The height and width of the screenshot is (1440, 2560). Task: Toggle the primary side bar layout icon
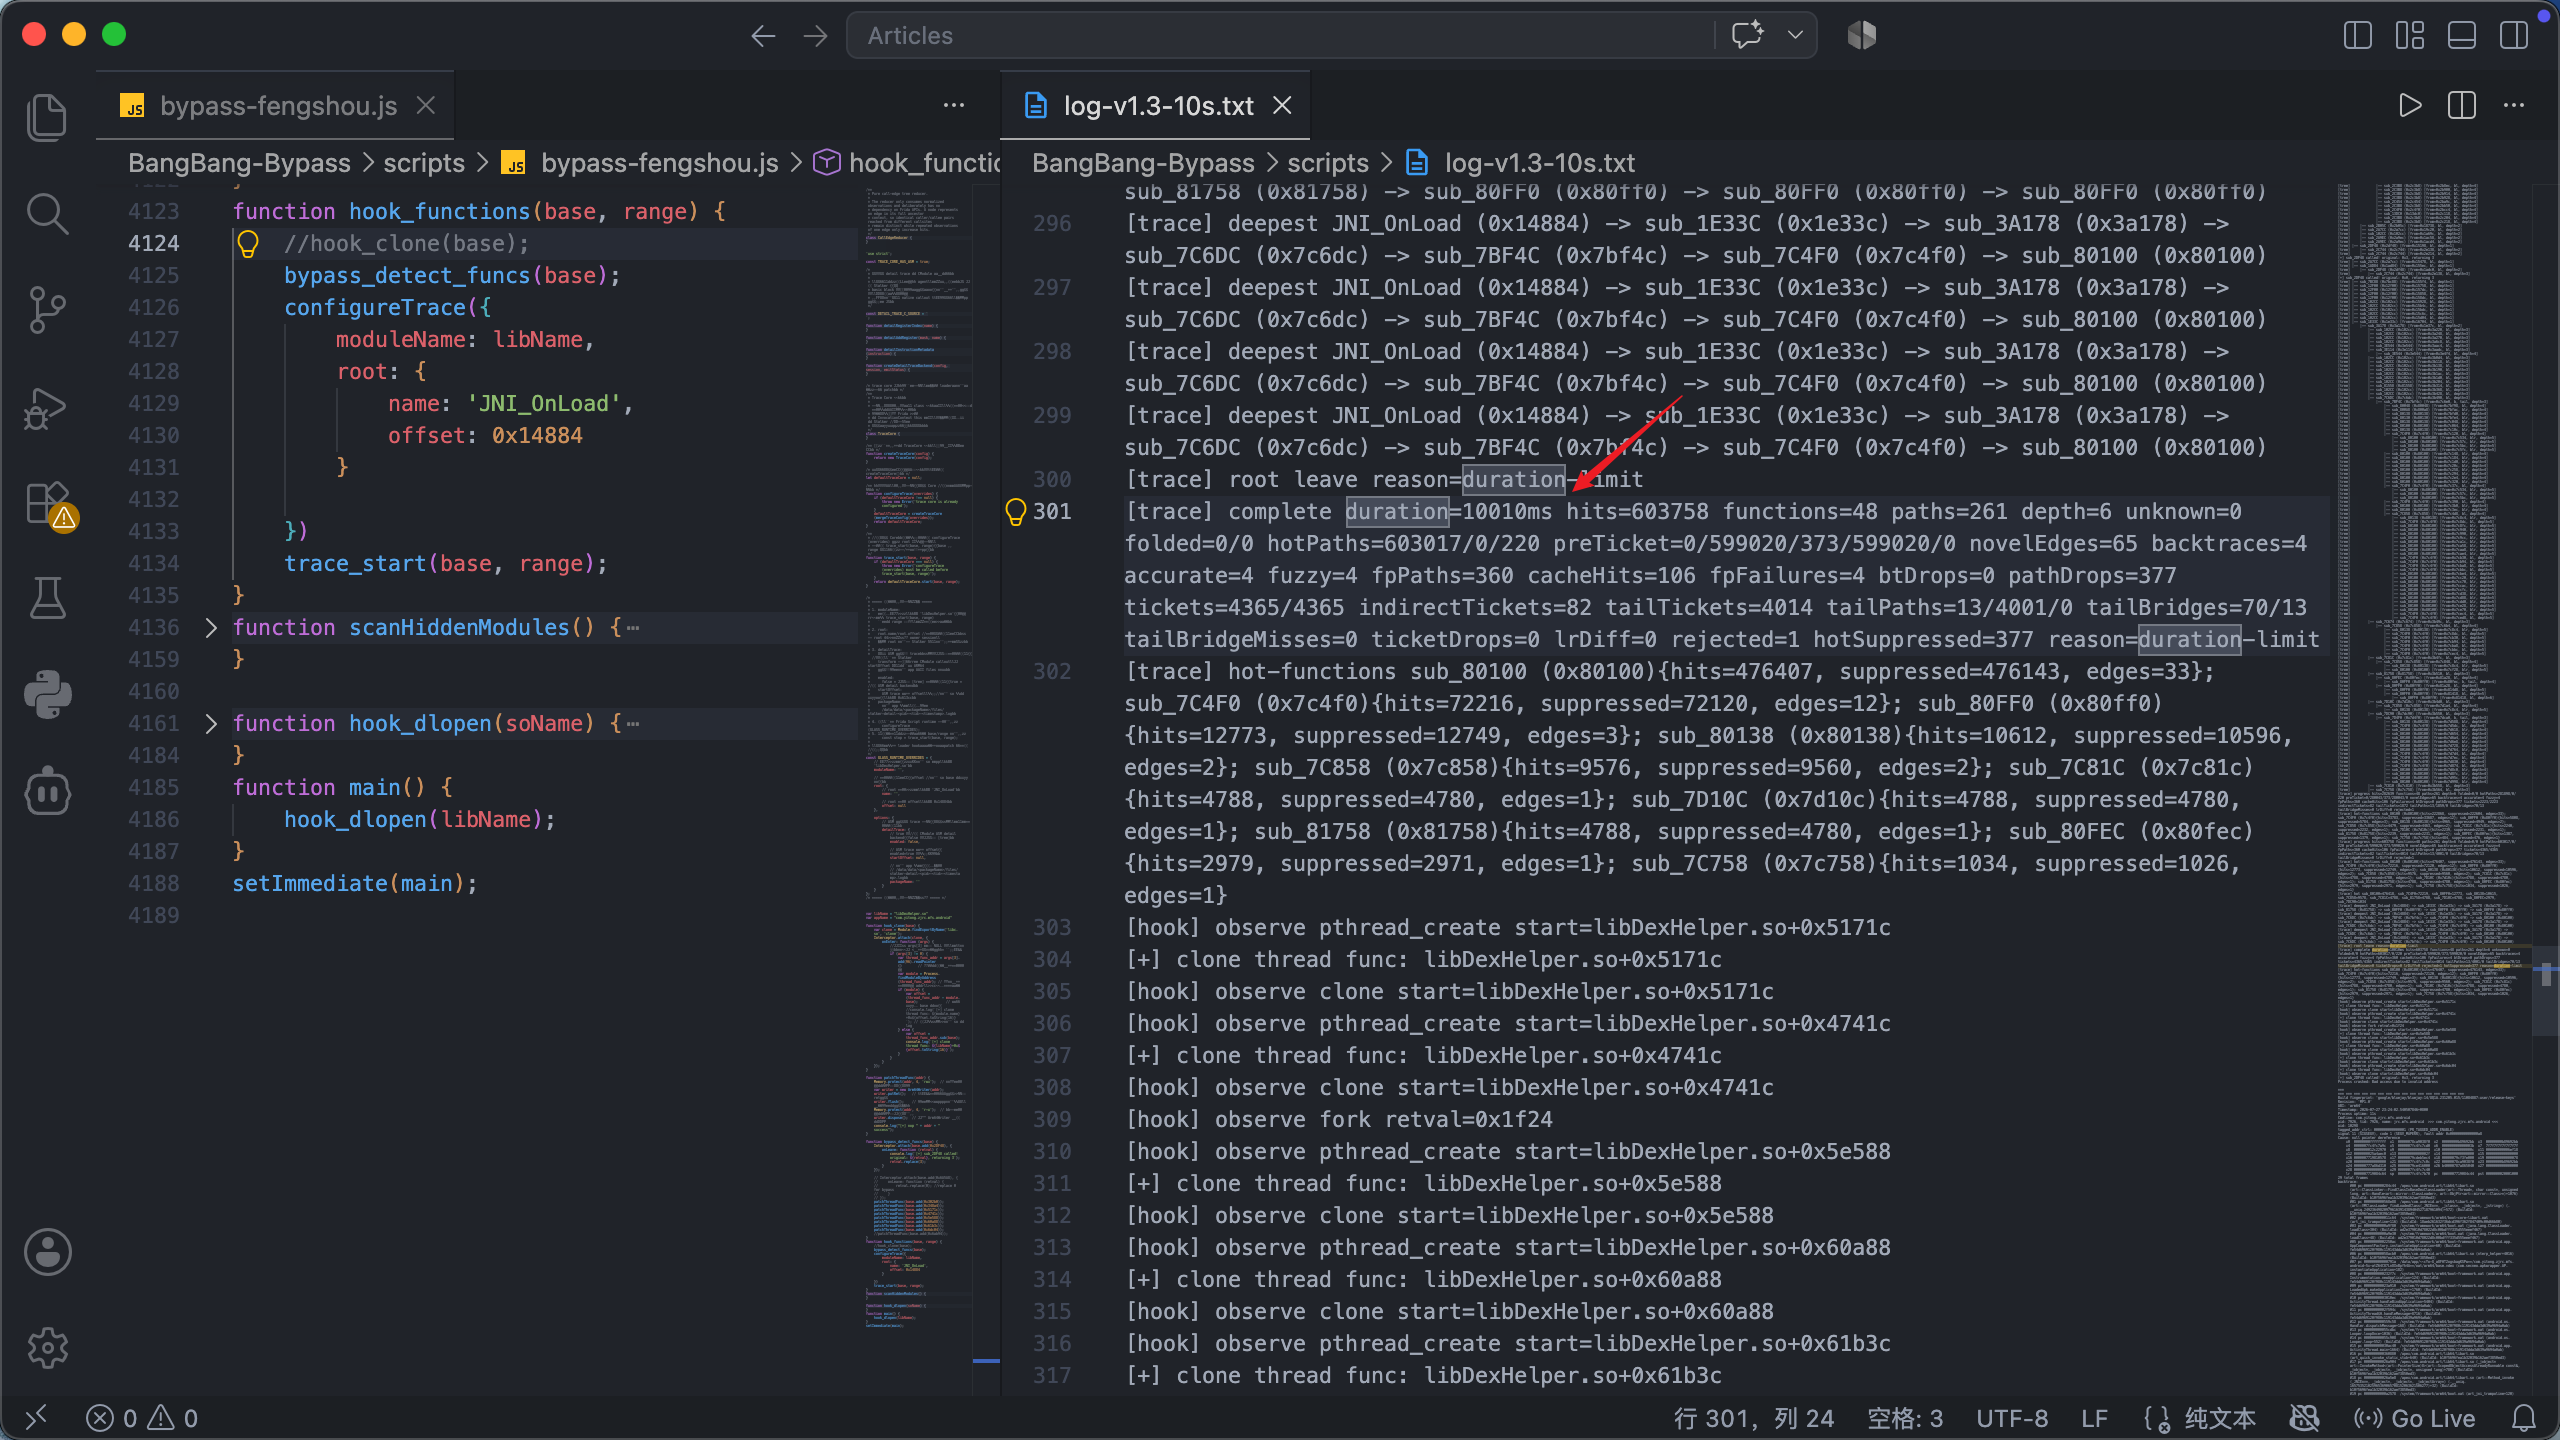(x=2358, y=36)
